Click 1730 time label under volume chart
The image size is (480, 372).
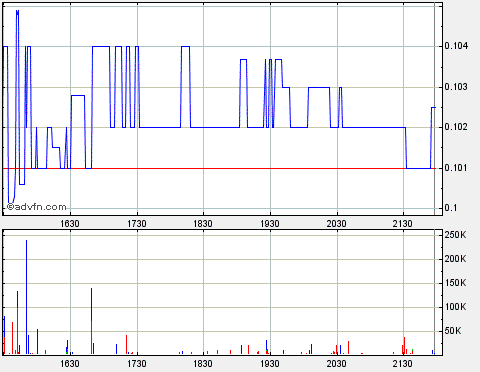coord(137,363)
